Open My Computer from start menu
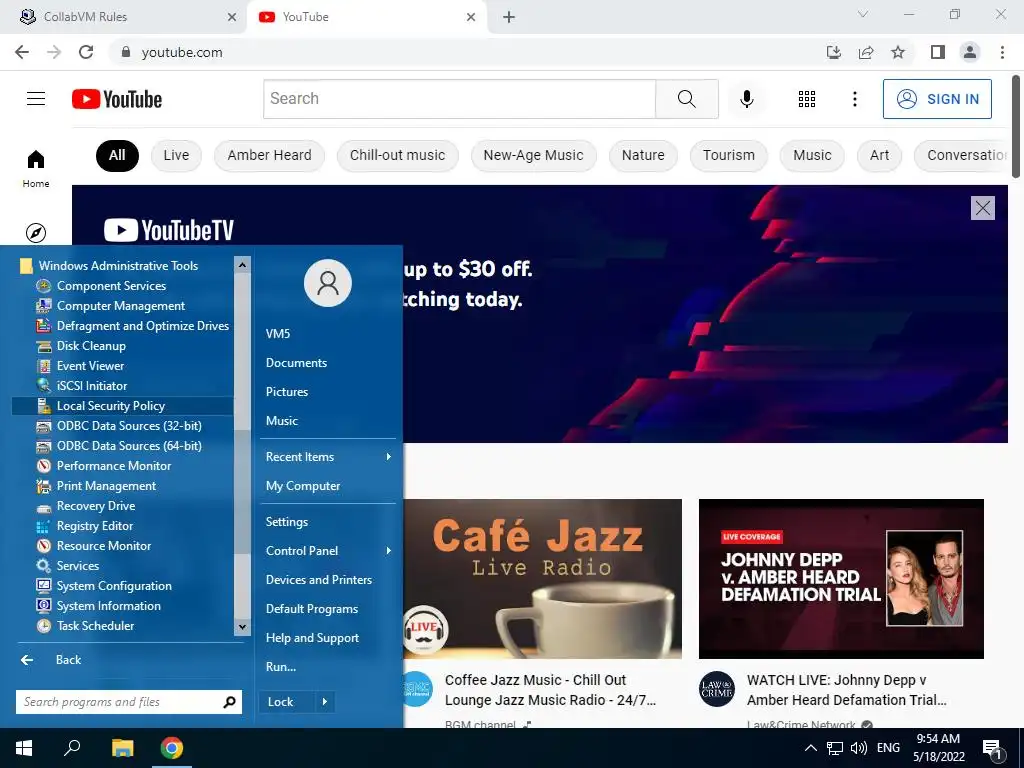The width and height of the screenshot is (1024, 768). pos(302,486)
